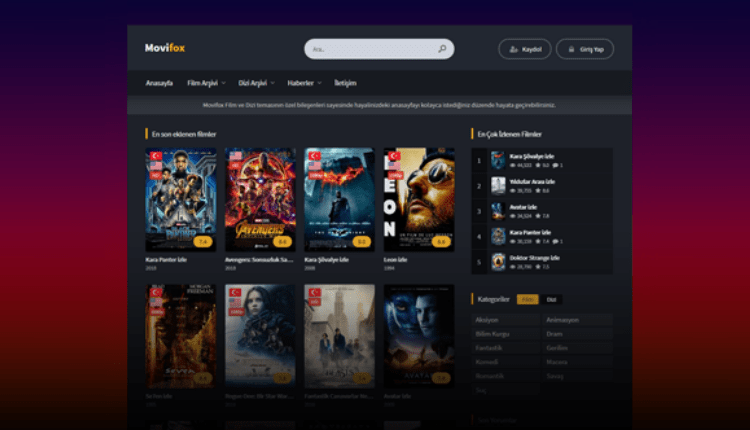Switch to the Dizi categories tab
Screen dimensions: 750x430
coord(551,299)
